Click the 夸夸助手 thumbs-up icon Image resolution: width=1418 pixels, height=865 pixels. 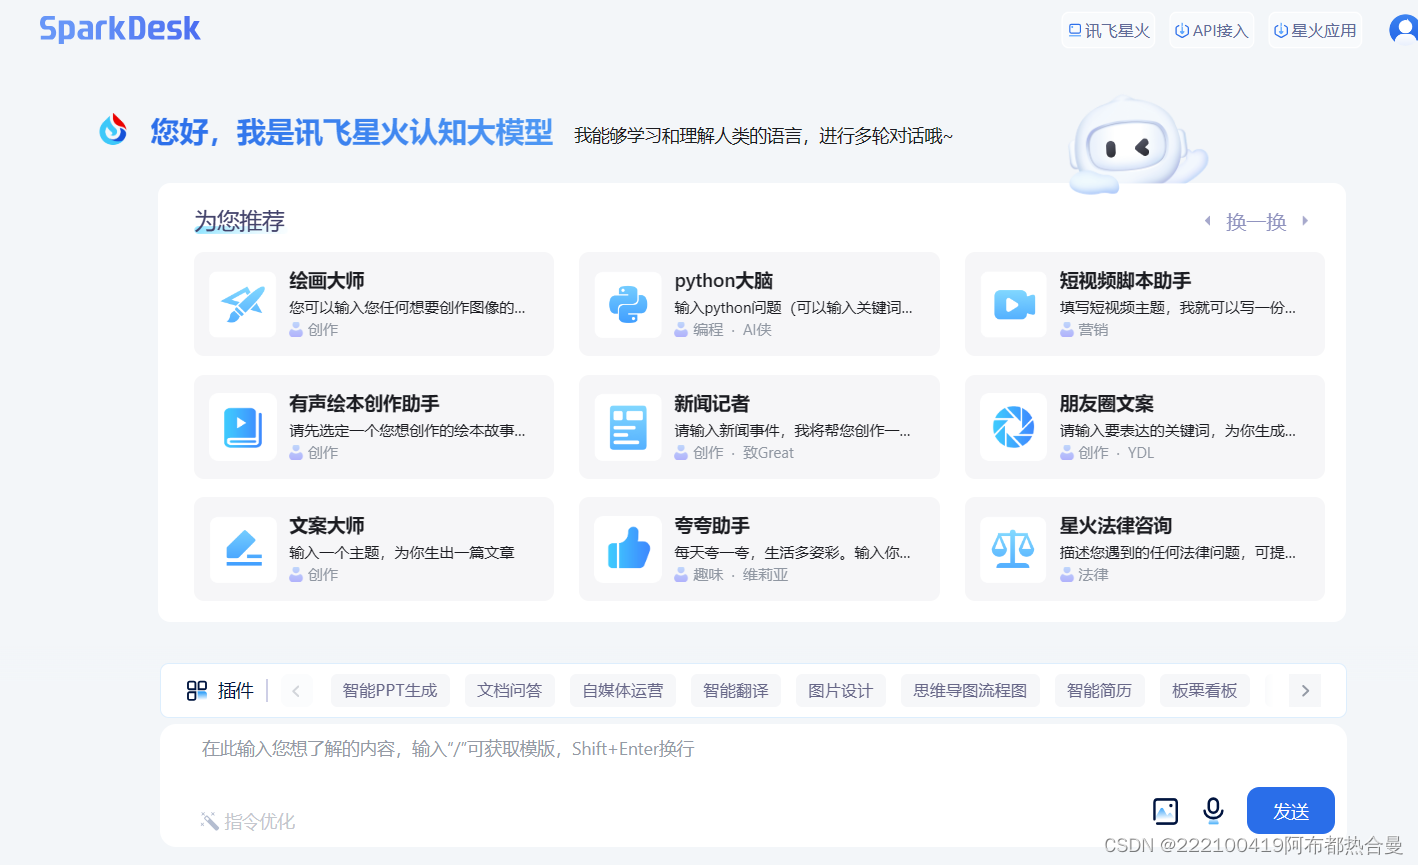628,549
